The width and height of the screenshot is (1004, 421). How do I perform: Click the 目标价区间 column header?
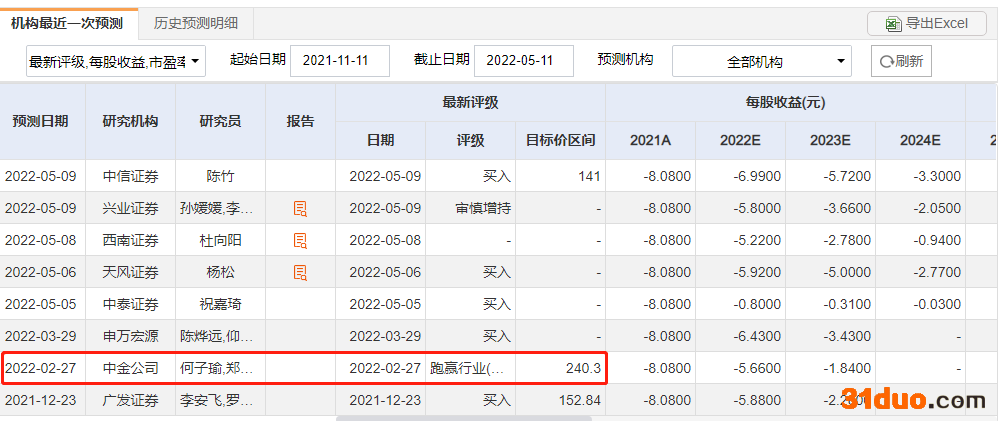point(560,141)
